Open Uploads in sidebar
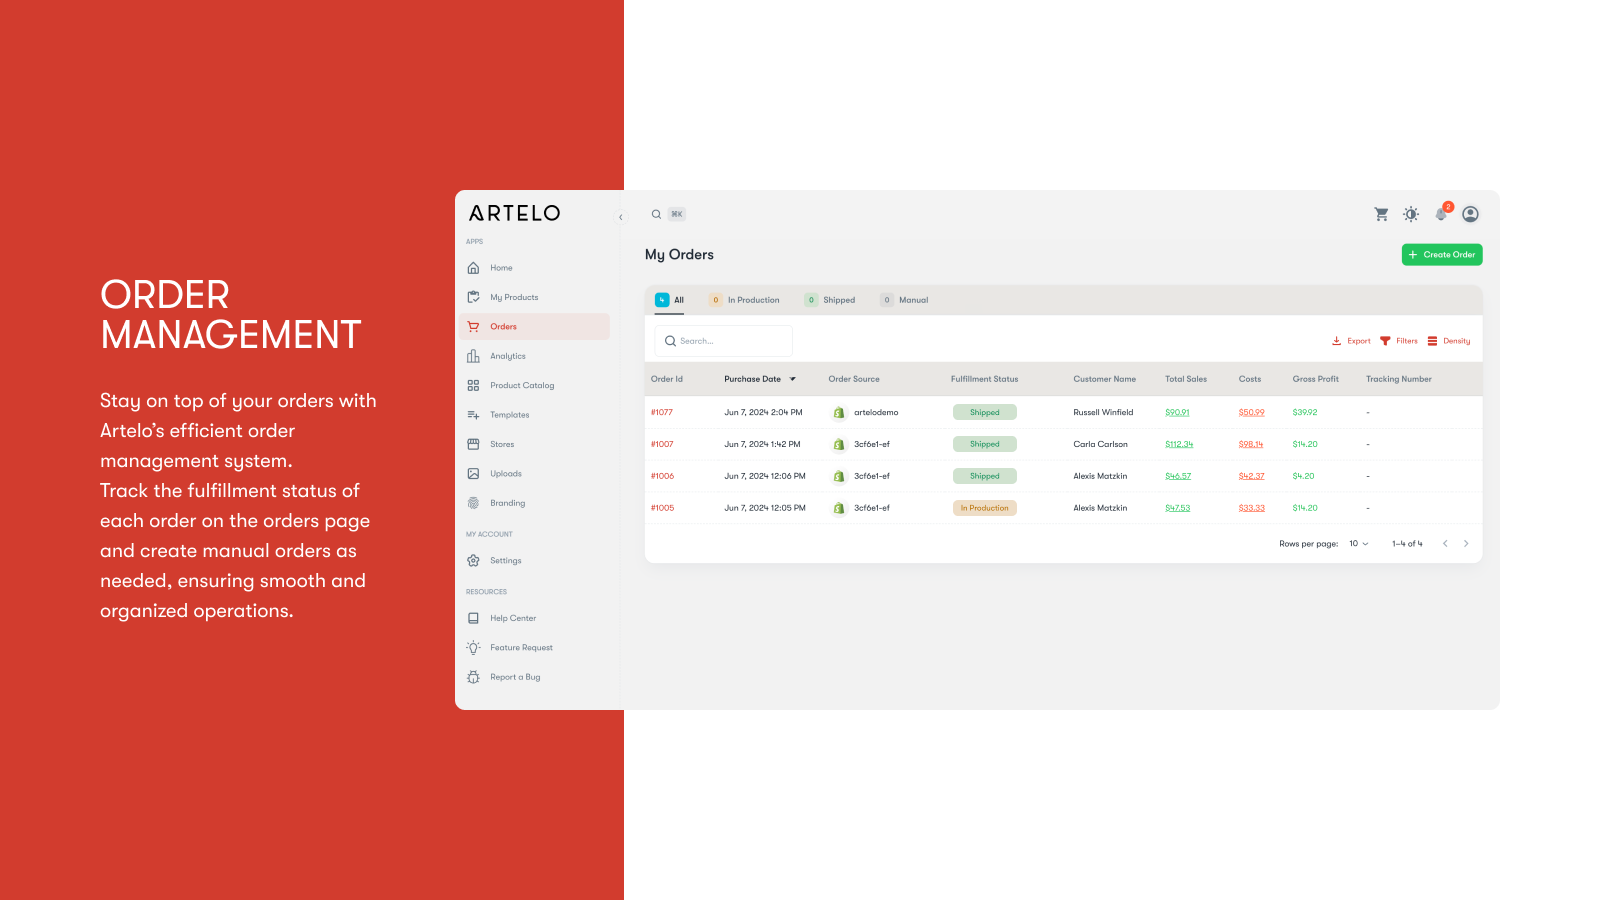This screenshot has height=900, width=1600. 535,474
